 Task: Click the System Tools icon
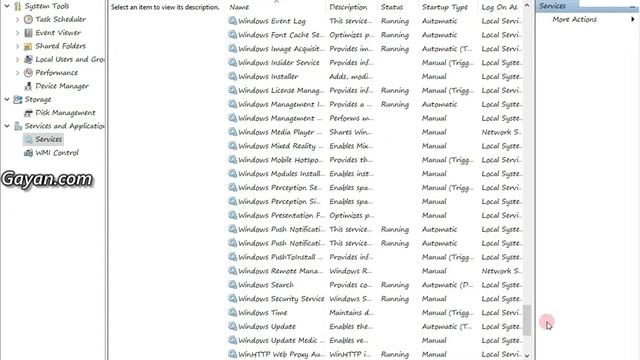[x=18, y=6]
